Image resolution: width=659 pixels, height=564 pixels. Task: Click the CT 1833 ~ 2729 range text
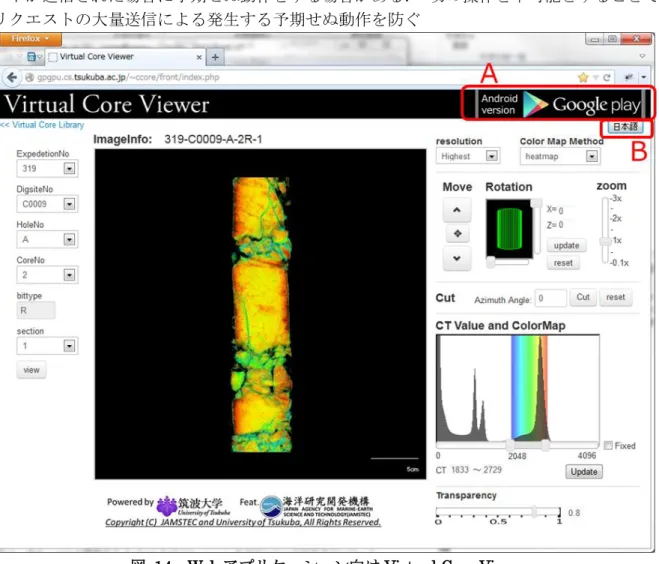pyautogui.click(x=469, y=470)
